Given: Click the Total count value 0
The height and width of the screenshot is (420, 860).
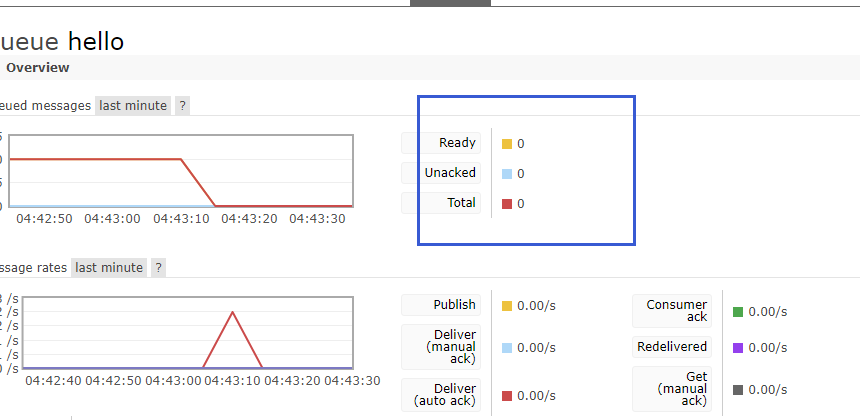Looking at the screenshot, I should (520, 204).
